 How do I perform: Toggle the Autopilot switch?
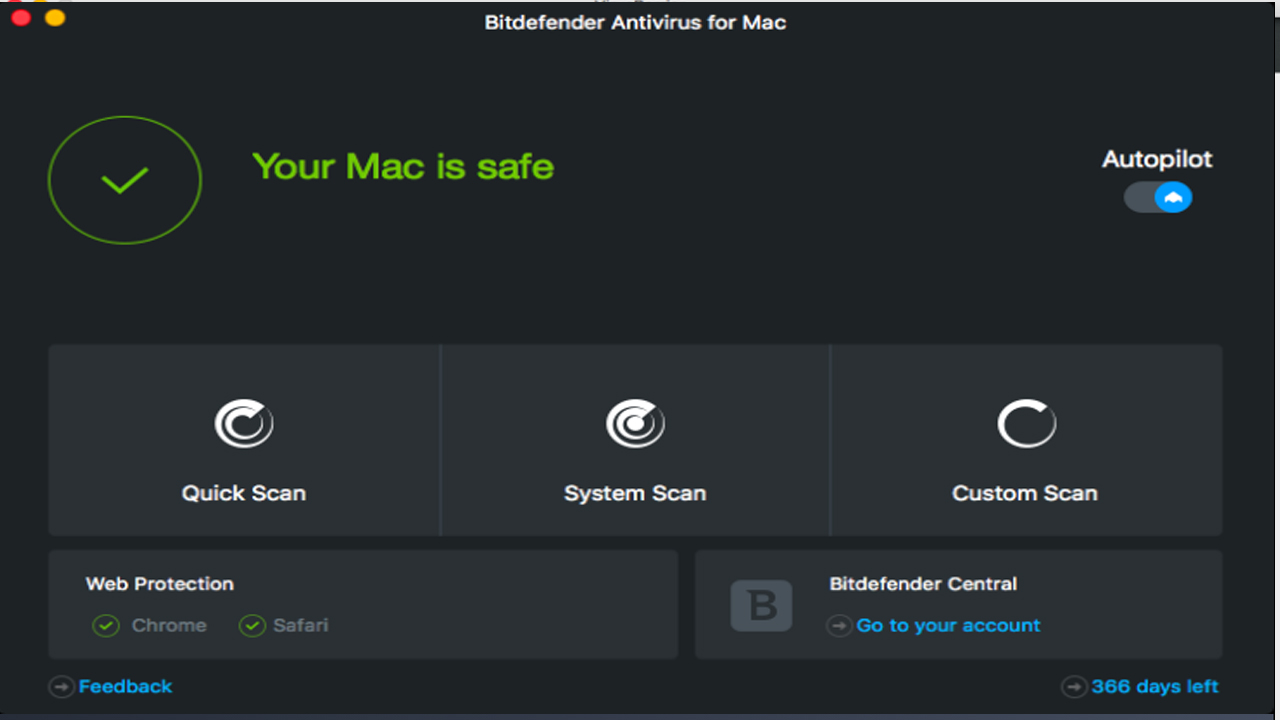click(1158, 197)
